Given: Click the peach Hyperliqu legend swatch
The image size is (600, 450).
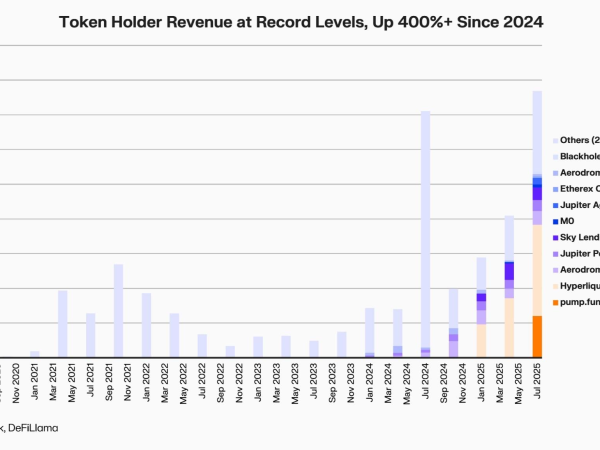Looking at the screenshot, I should click(x=556, y=287).
